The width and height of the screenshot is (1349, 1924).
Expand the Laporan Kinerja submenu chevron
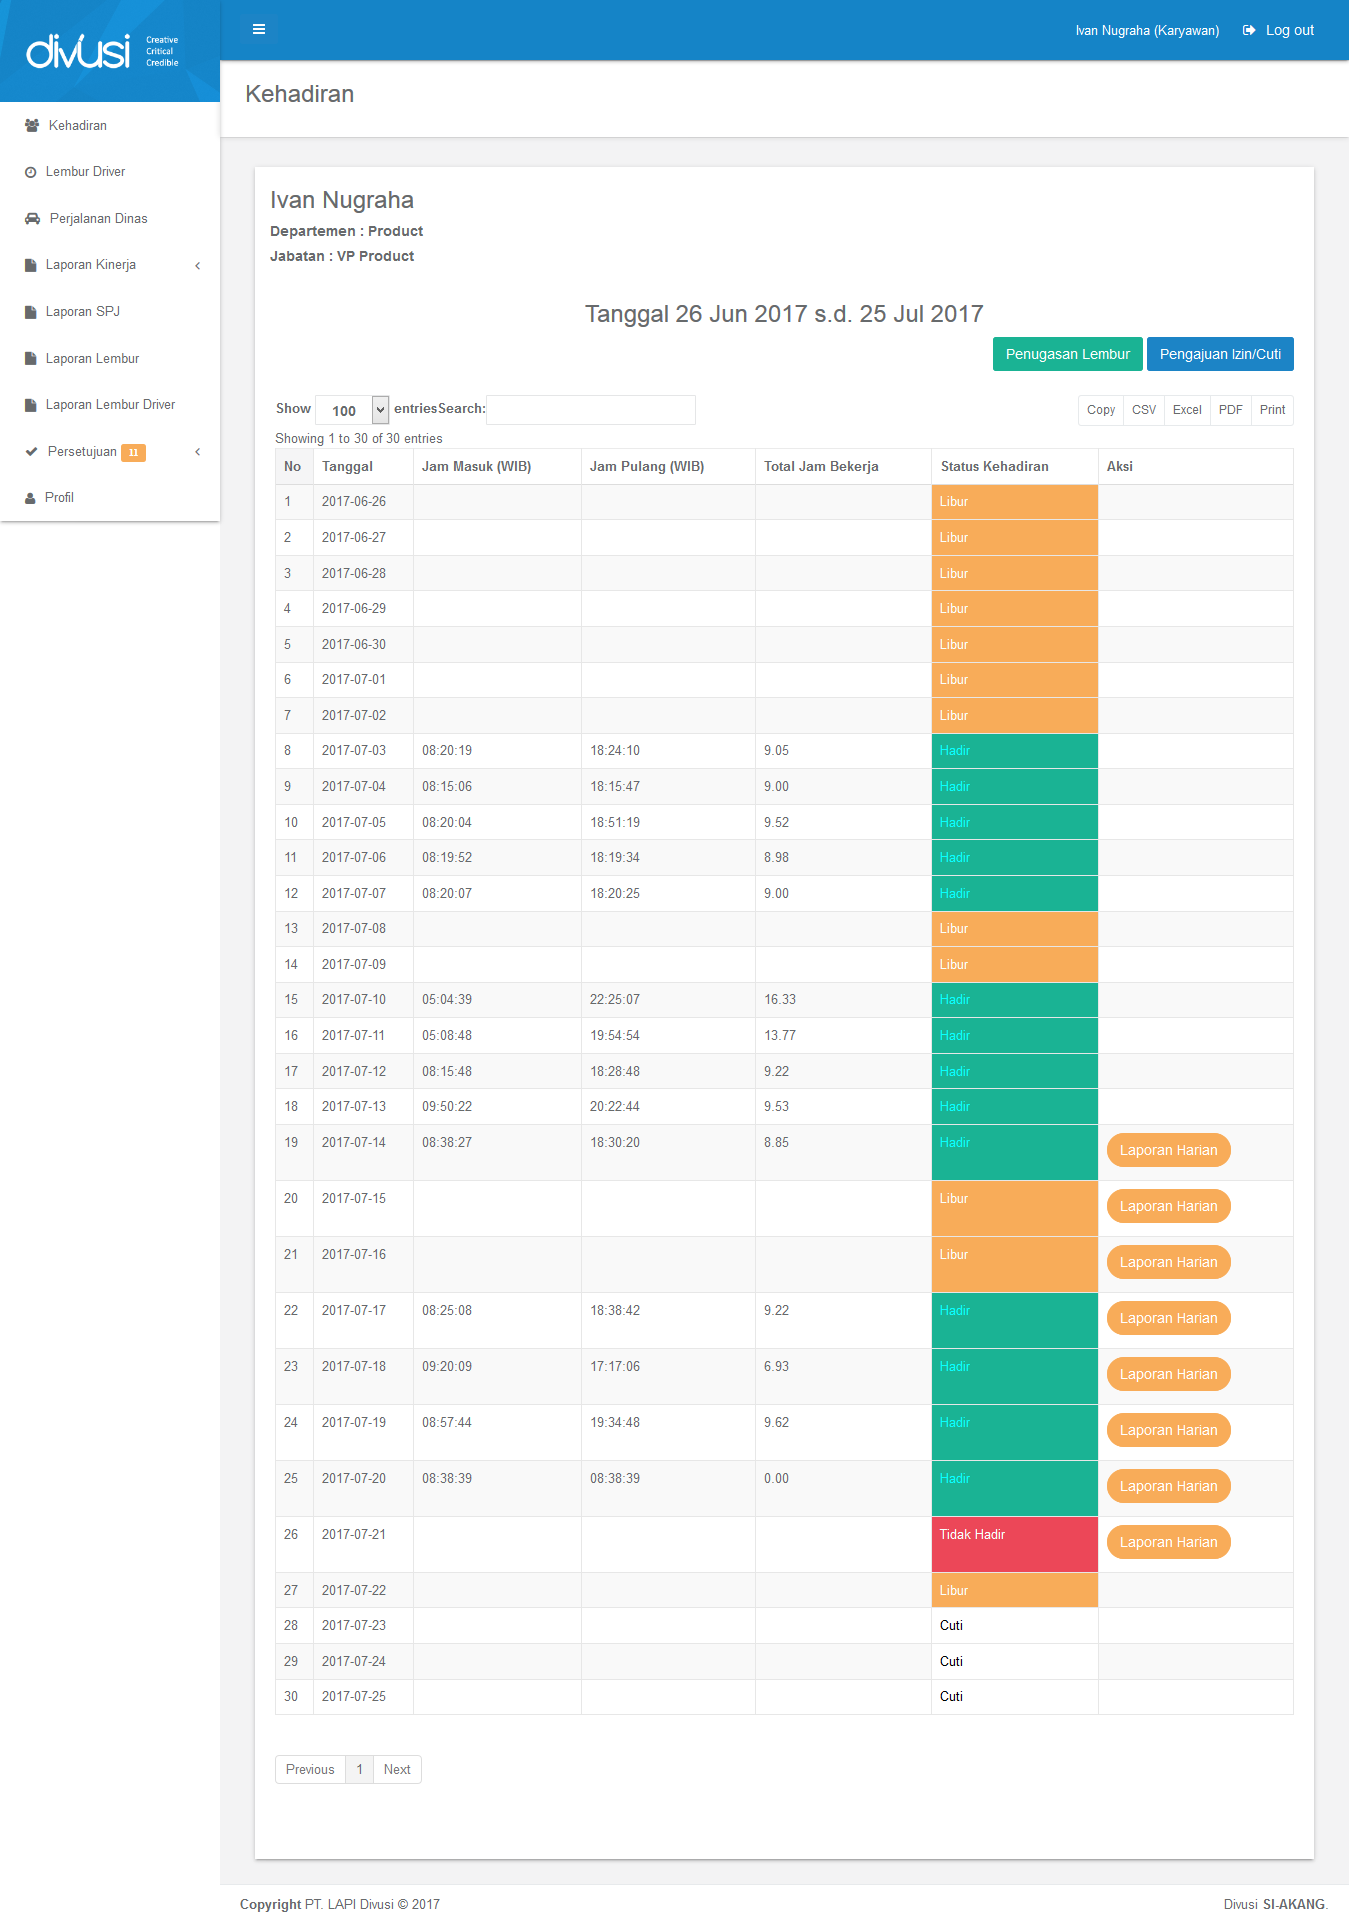(198, 266)
